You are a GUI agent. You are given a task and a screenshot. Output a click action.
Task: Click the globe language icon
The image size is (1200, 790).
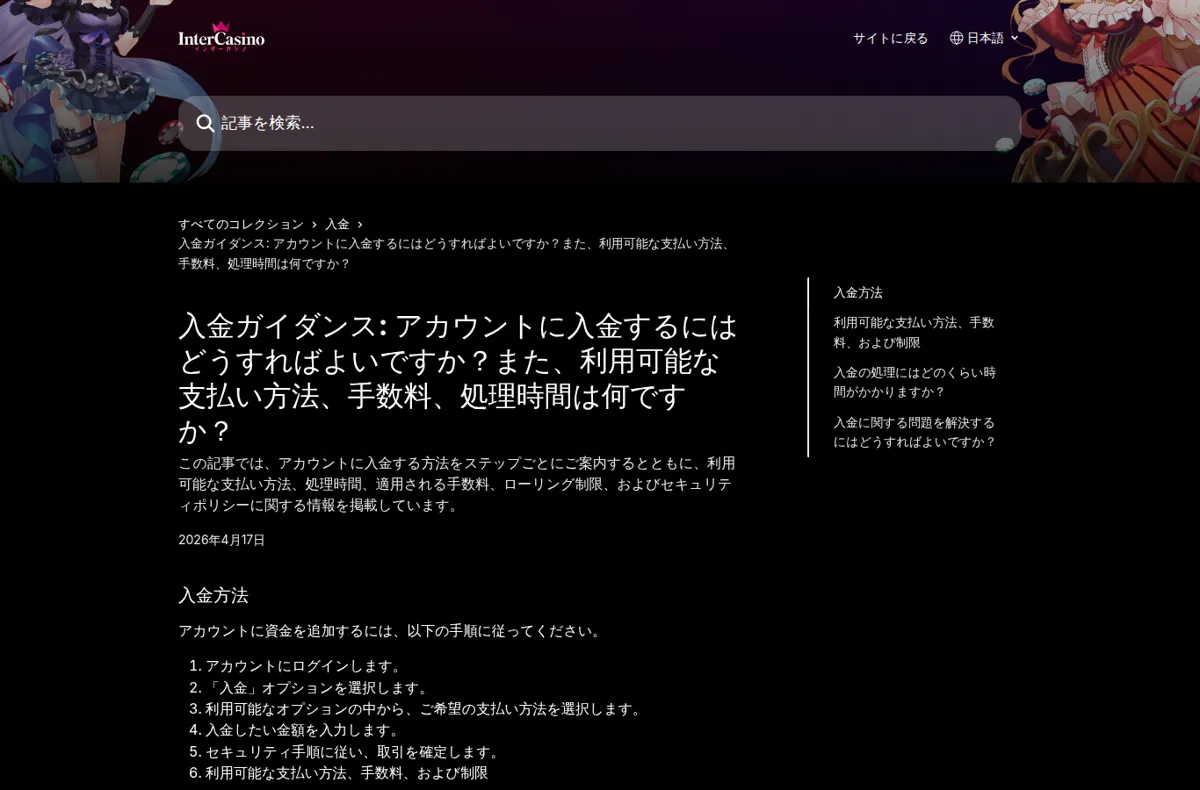[956, 38]
